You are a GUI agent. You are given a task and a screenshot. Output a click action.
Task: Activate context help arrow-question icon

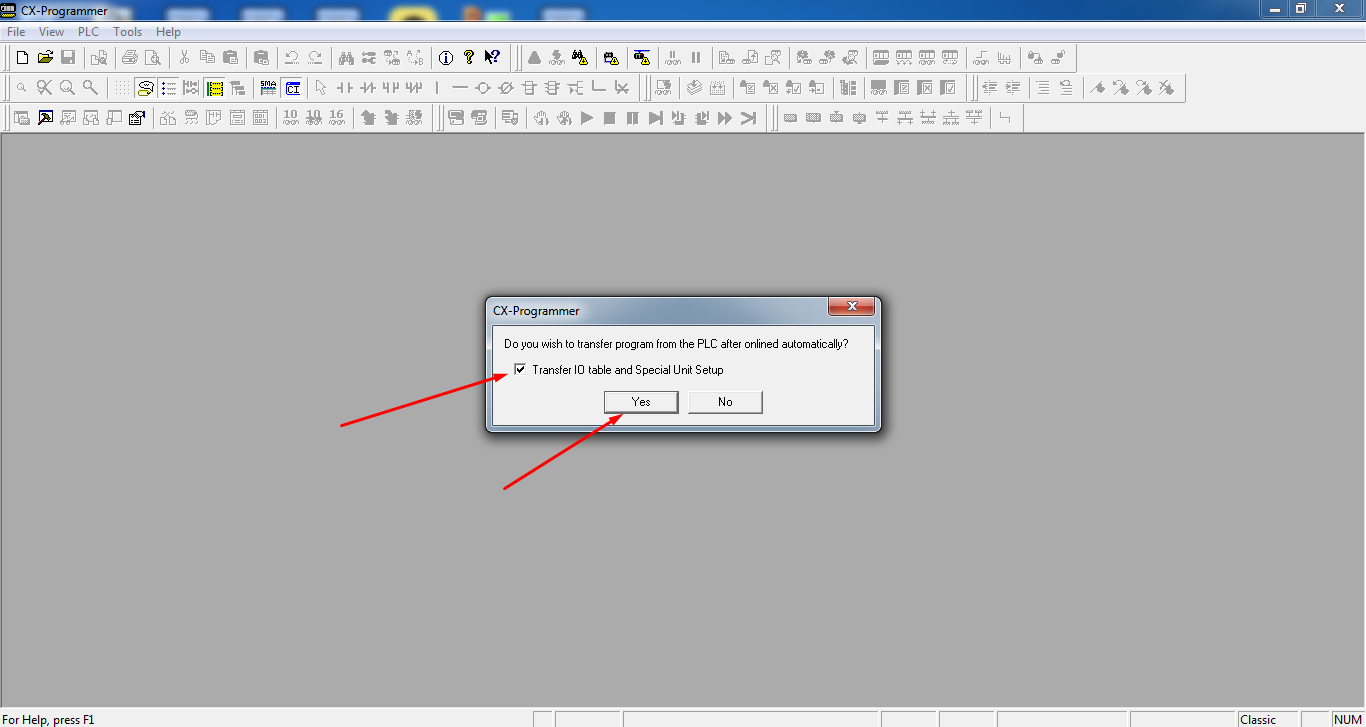(x=492, y=57)
